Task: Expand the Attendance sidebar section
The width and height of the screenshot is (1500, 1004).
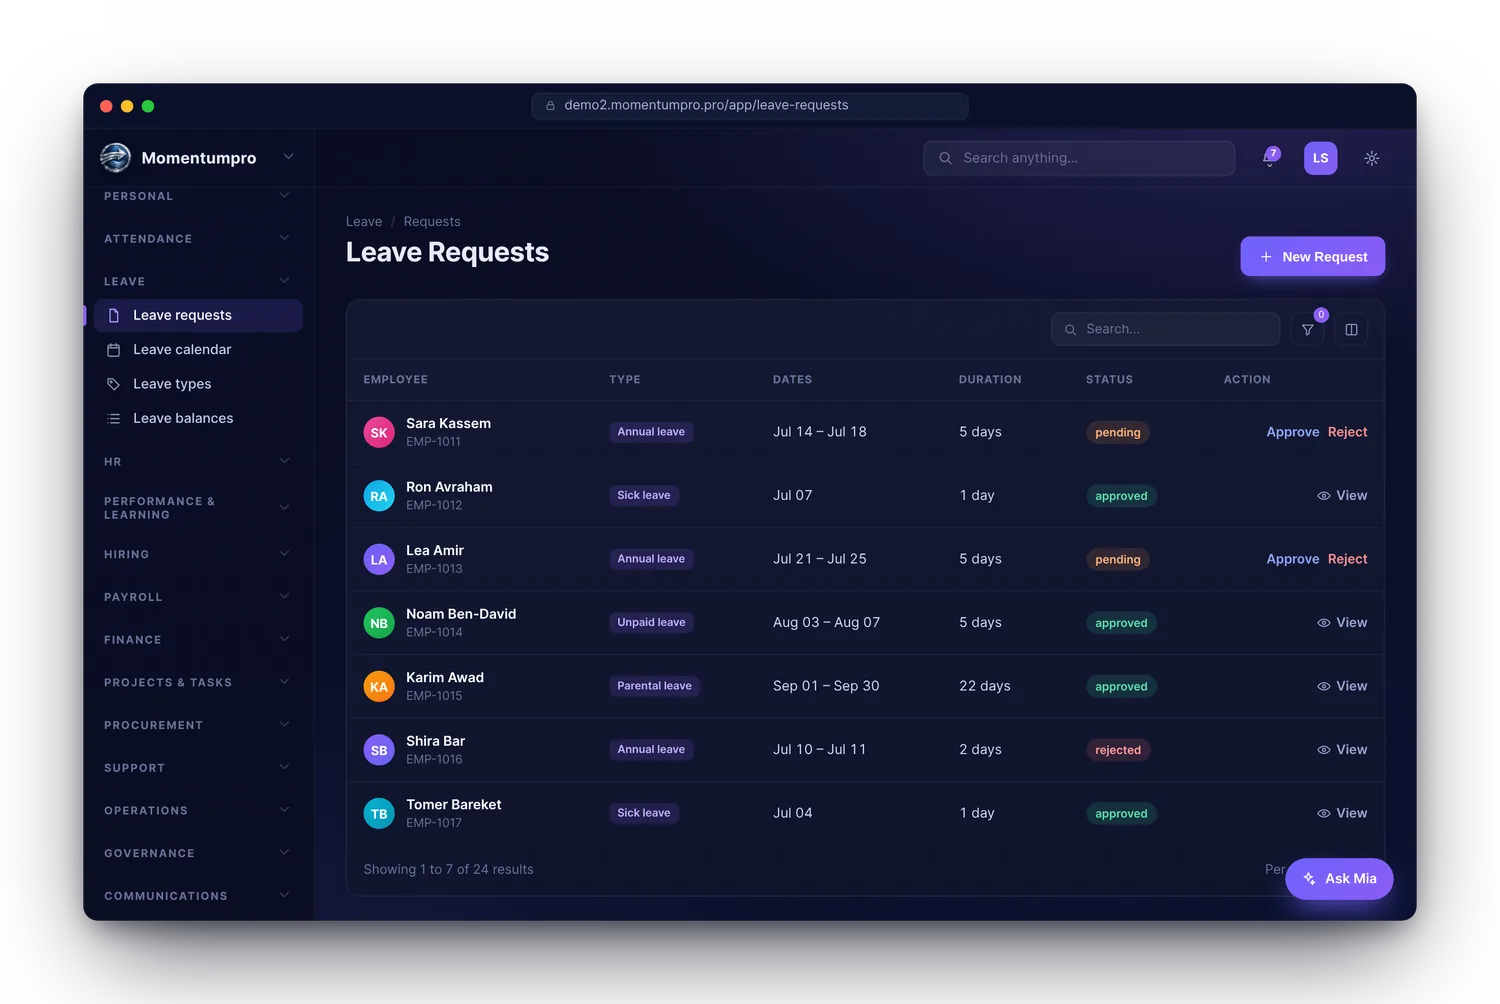Action: click(x=284, y=238)
